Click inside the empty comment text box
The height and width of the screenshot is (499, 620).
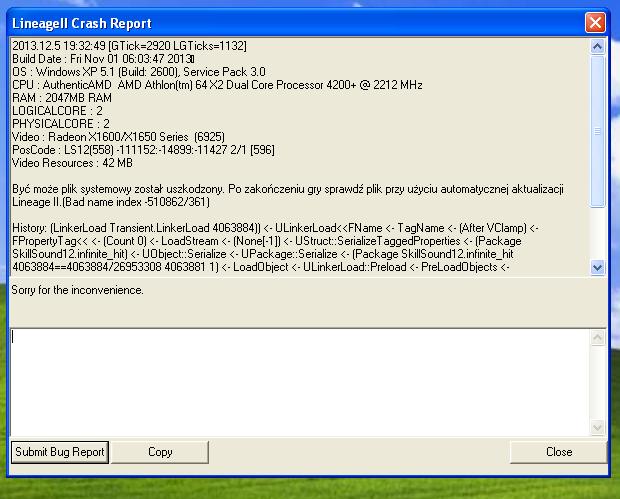pos(300,382)
